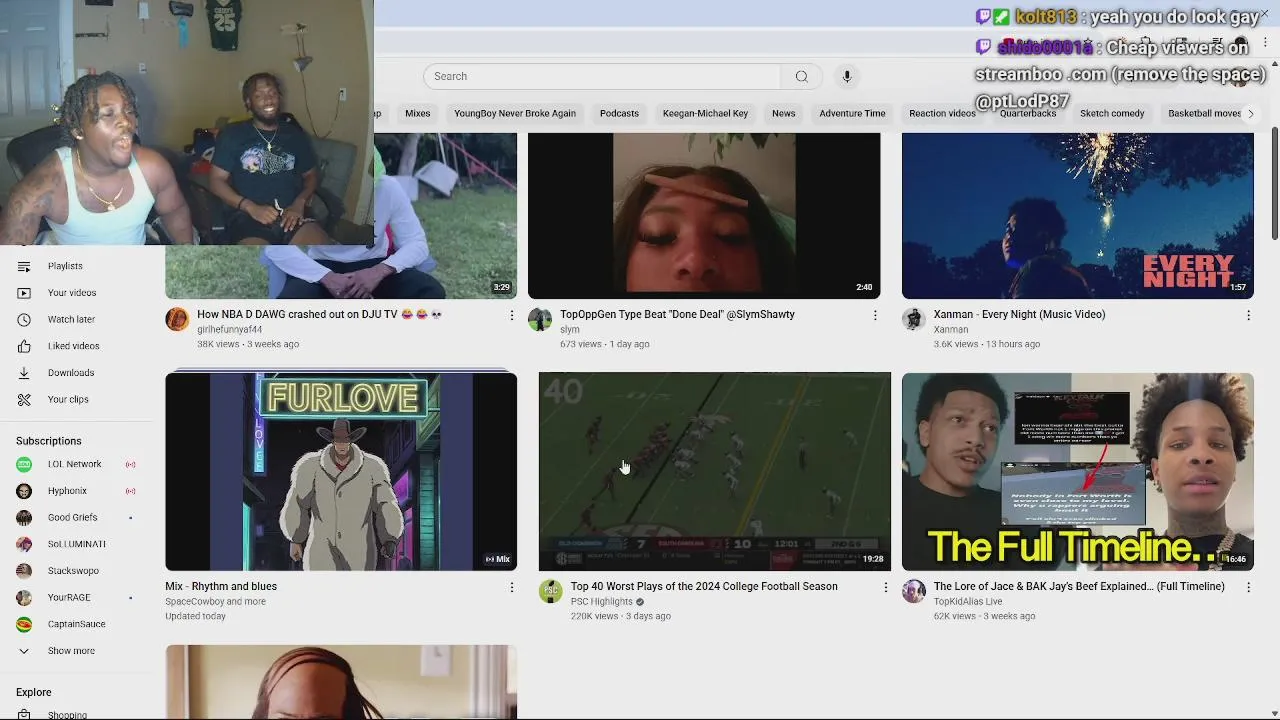Open options menu for Xanman Every Night
This screenshot has width=1280, height=720.
tap(1248, 315)
